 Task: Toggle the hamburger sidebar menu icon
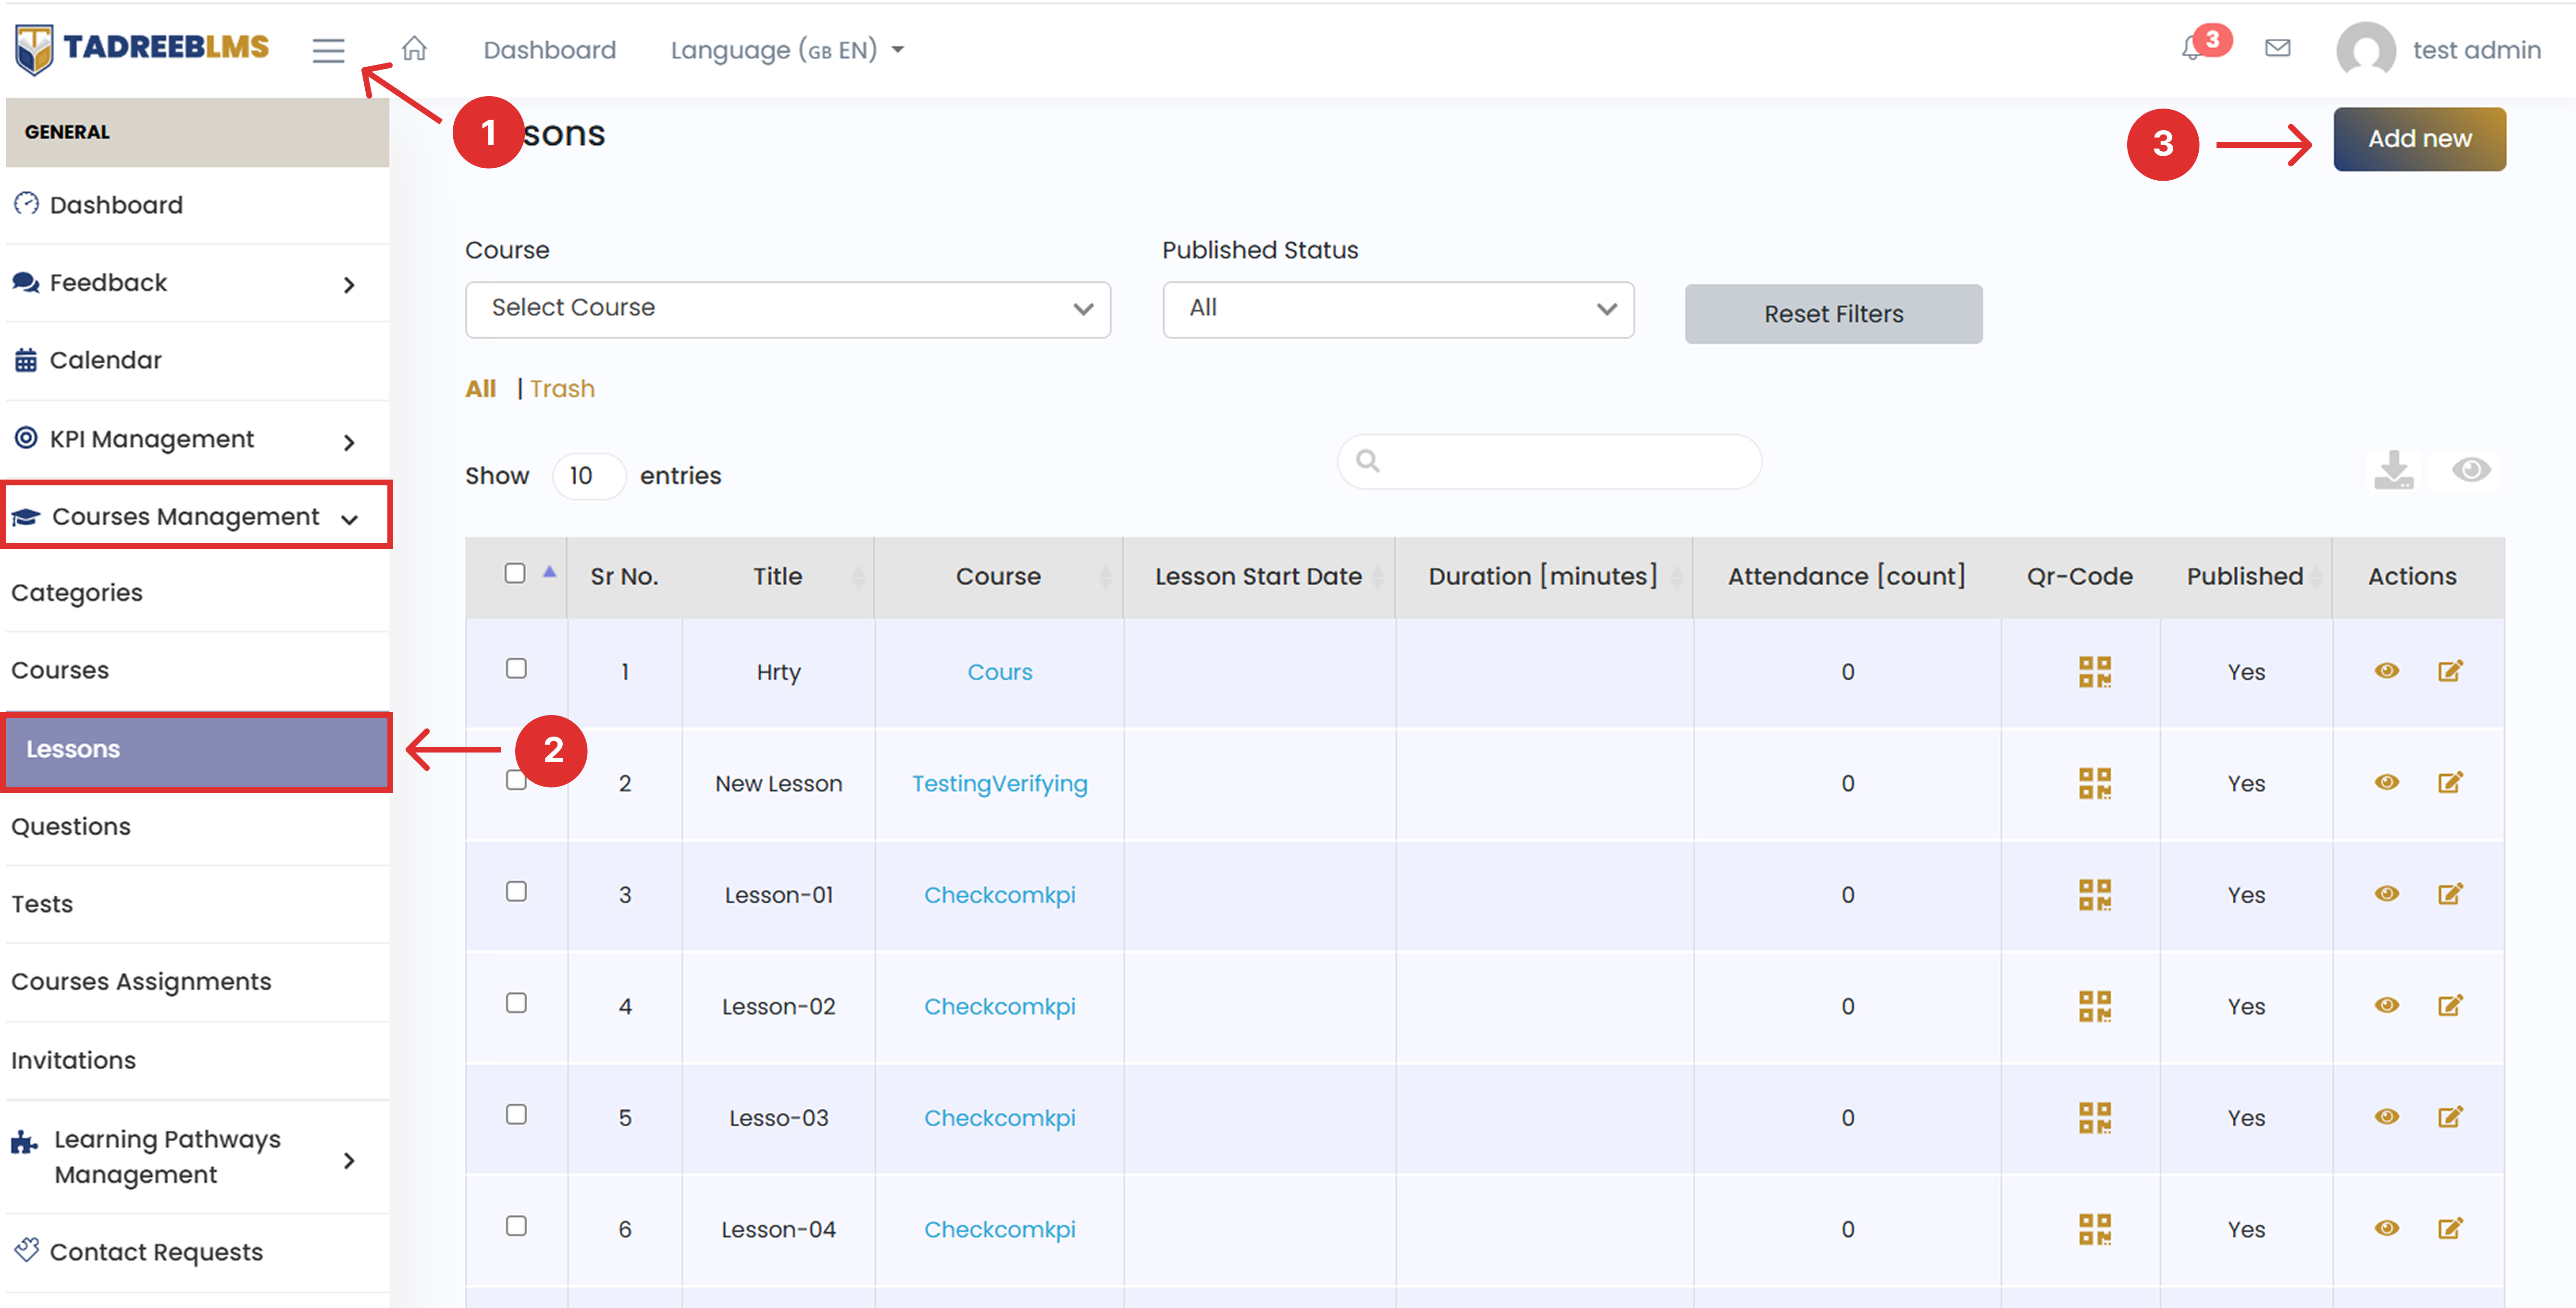click(328, 50)
